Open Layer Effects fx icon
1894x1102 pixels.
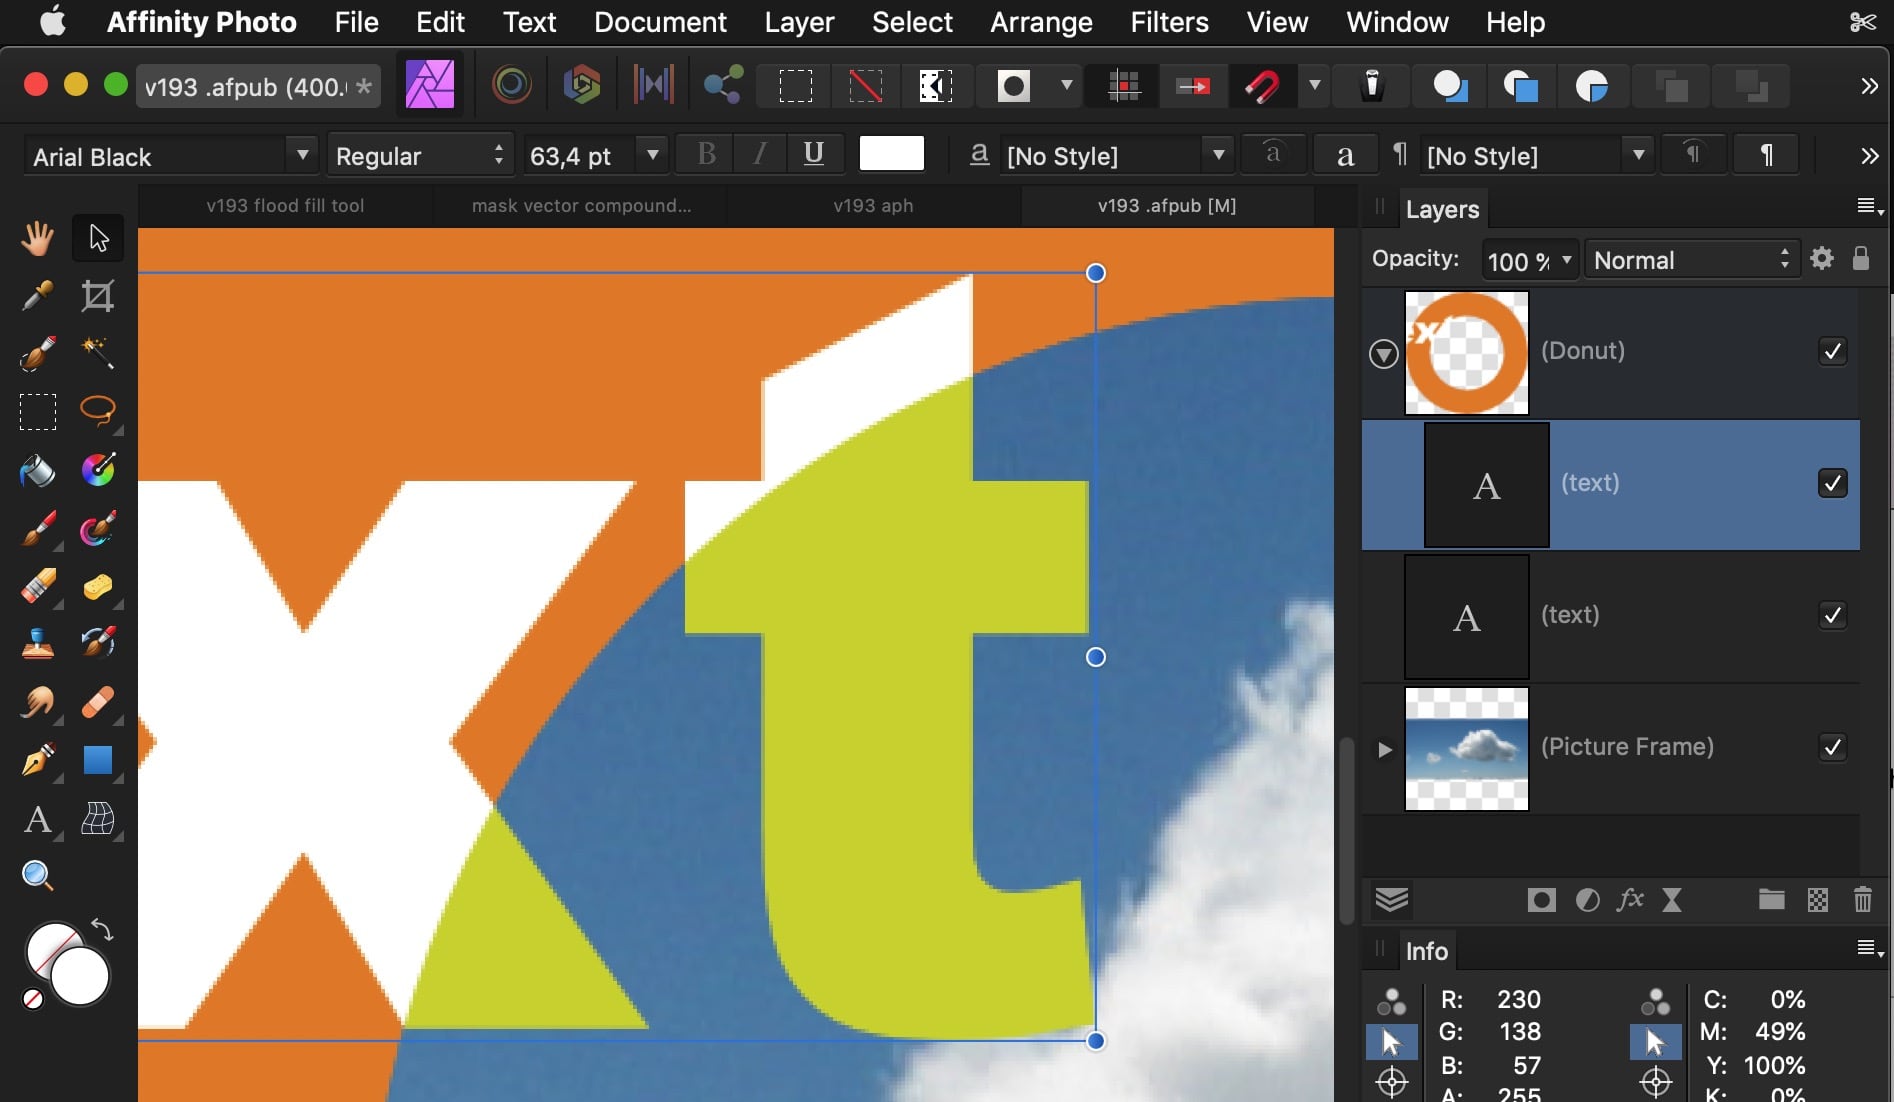click(x=1631, y=900)
